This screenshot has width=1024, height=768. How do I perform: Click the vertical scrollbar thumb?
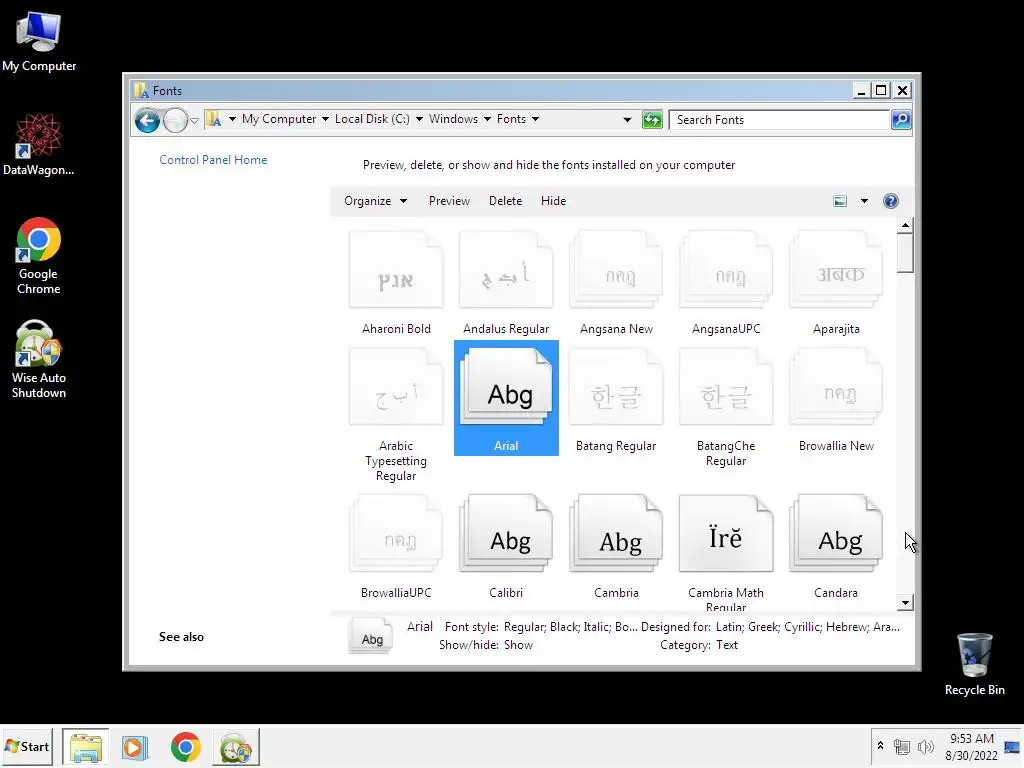(904, 253)
